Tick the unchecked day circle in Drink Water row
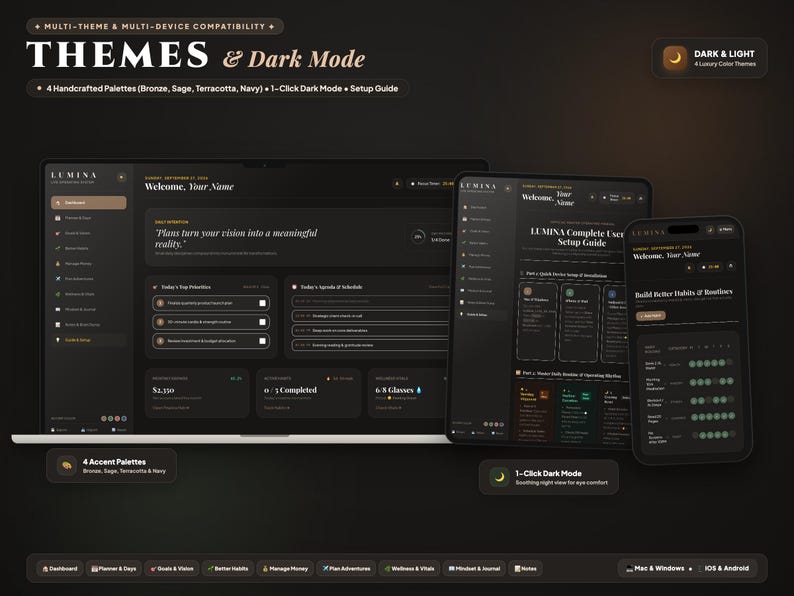Image resolution: width=794 pixels, height=596 pixels. (730, 362)
